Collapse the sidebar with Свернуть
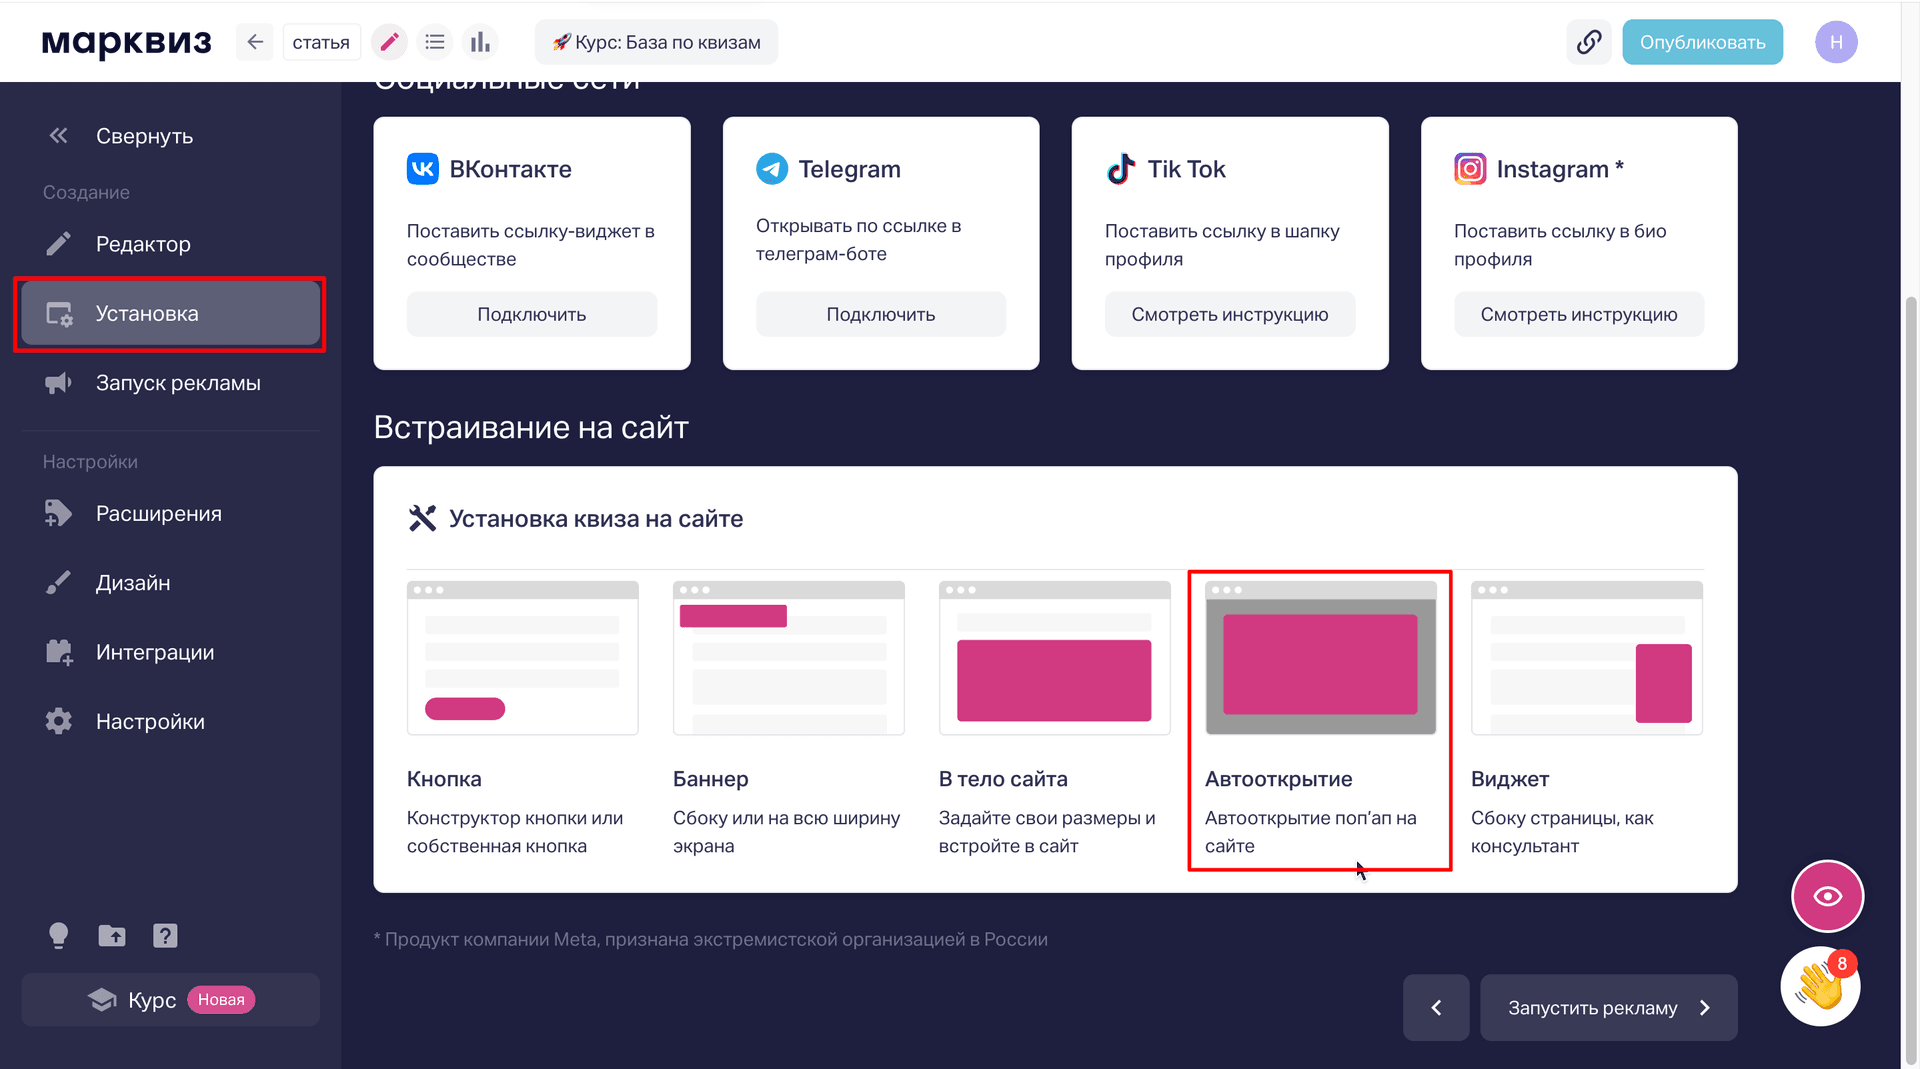 pos(121,136)
